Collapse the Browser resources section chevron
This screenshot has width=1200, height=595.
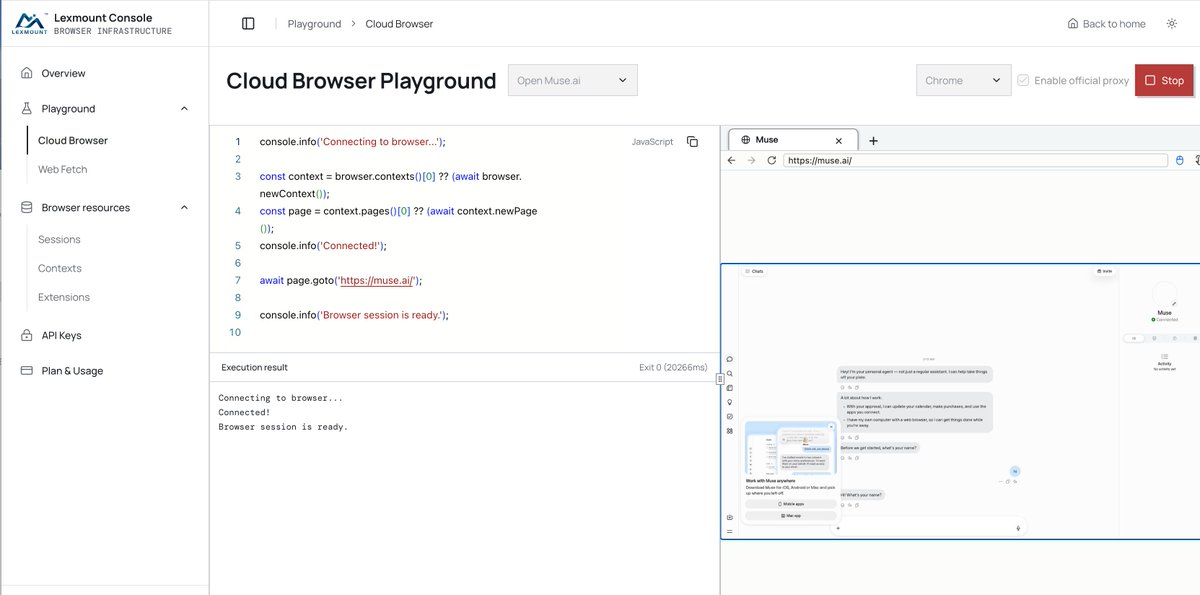point(184,208)
